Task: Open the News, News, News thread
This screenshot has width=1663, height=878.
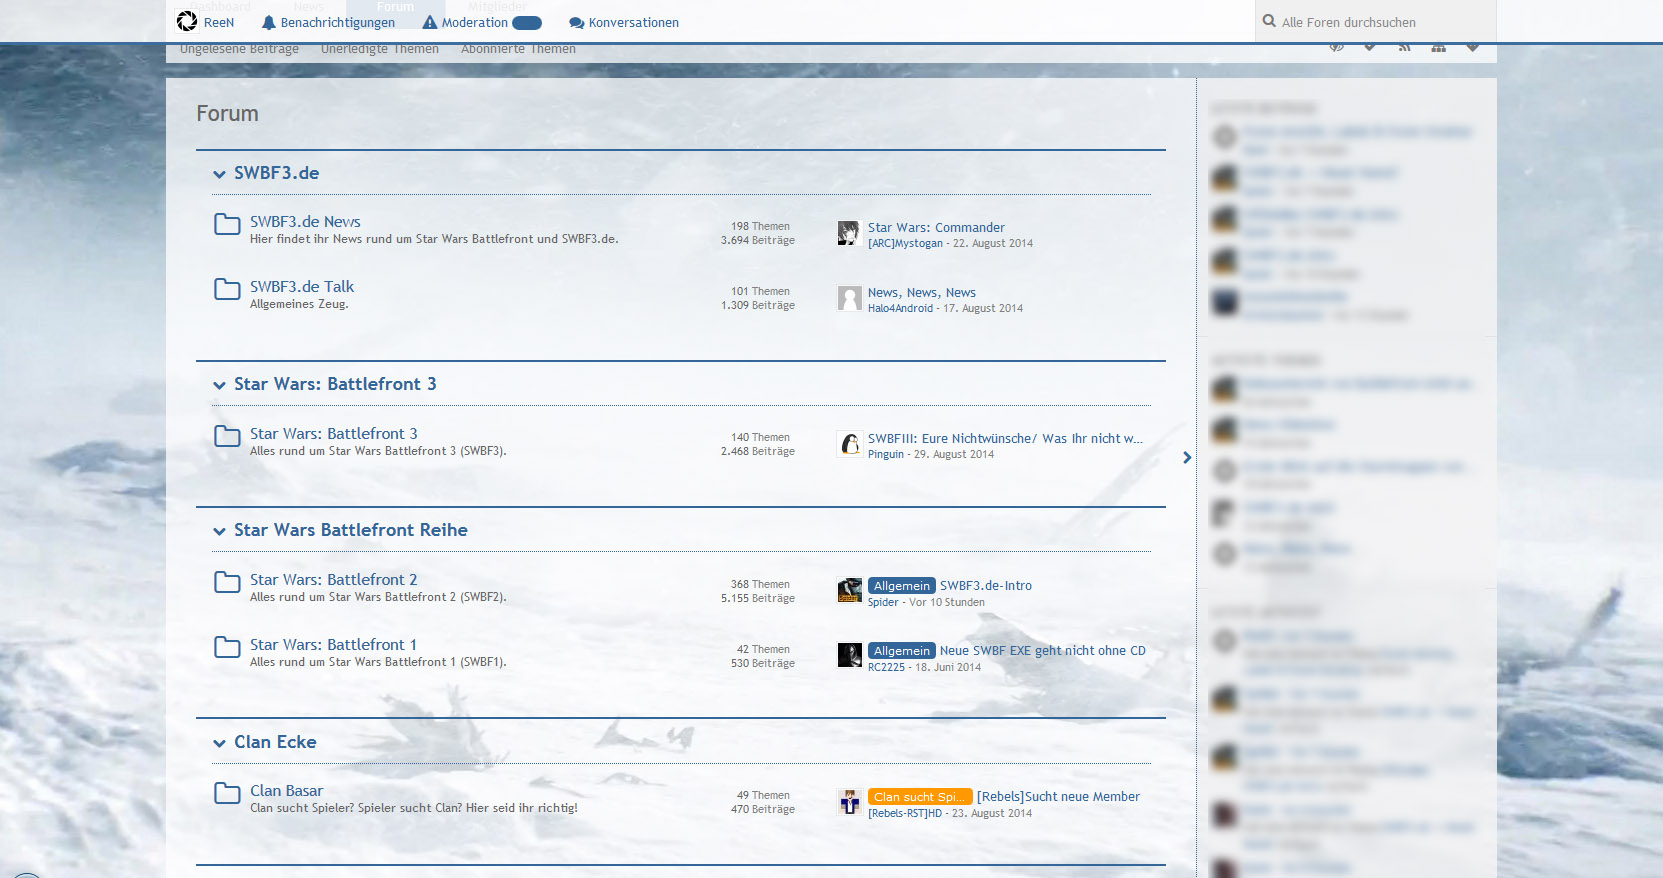Action: tap(922, 293)
